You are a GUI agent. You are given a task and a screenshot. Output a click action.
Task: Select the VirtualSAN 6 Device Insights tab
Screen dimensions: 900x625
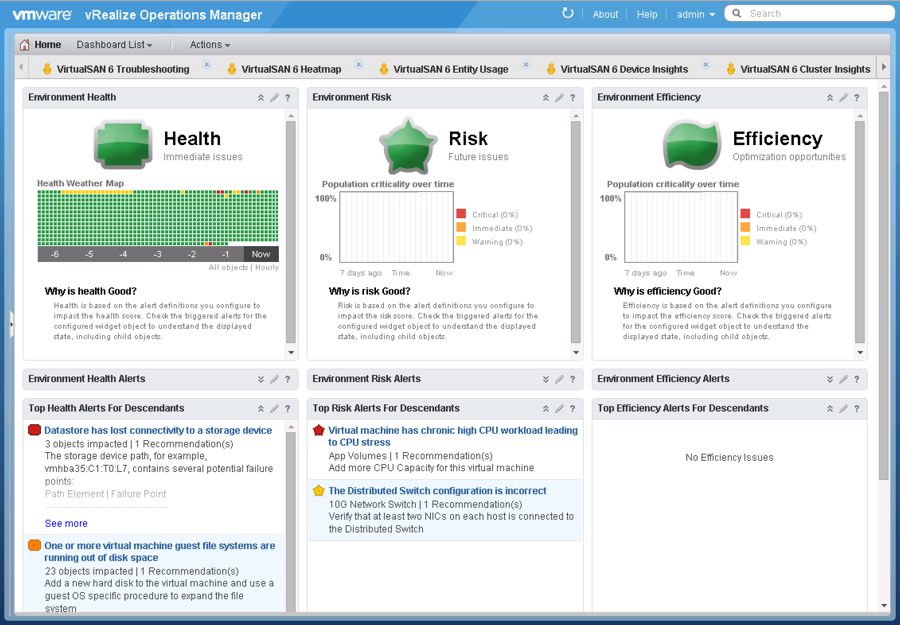tap(624, 69)
